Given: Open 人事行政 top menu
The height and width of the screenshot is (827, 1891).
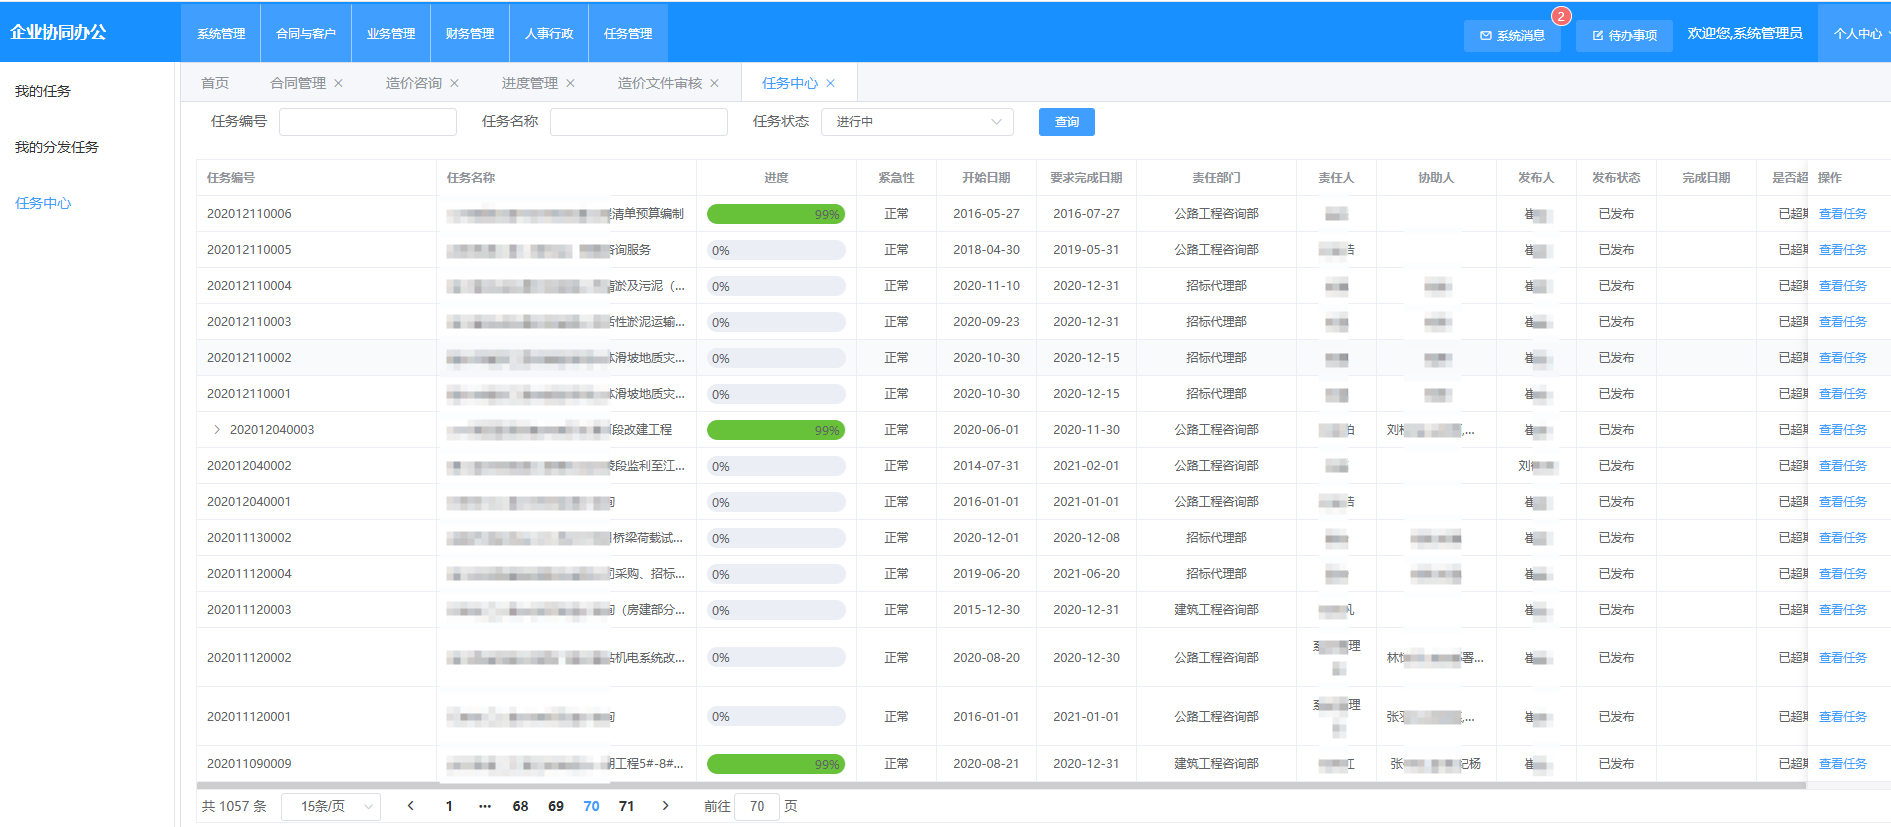Looking at the screenshot, I should click(x=549, y=33).
